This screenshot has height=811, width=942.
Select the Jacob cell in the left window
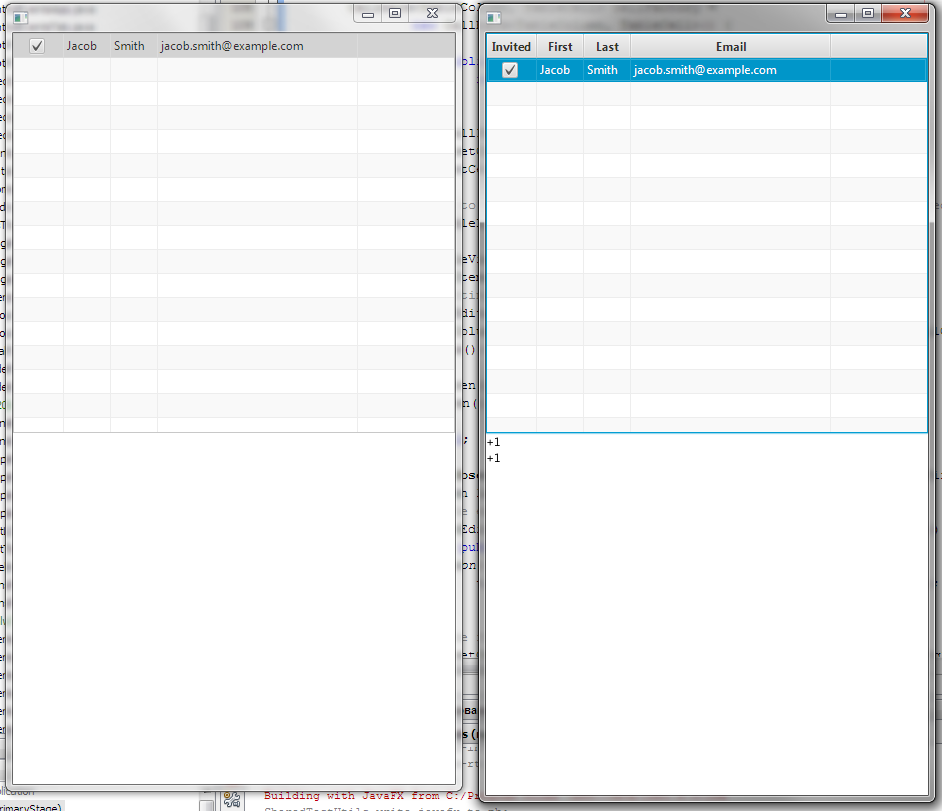[82, 46]
